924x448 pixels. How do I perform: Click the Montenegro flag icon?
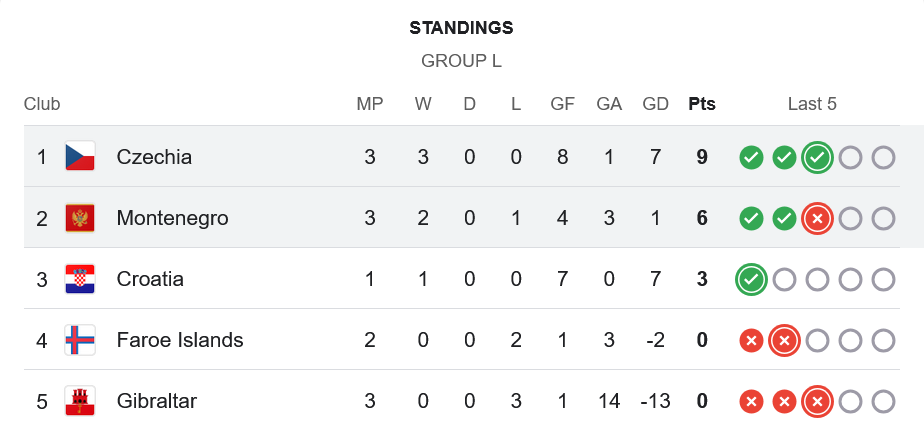coord(80,218)
